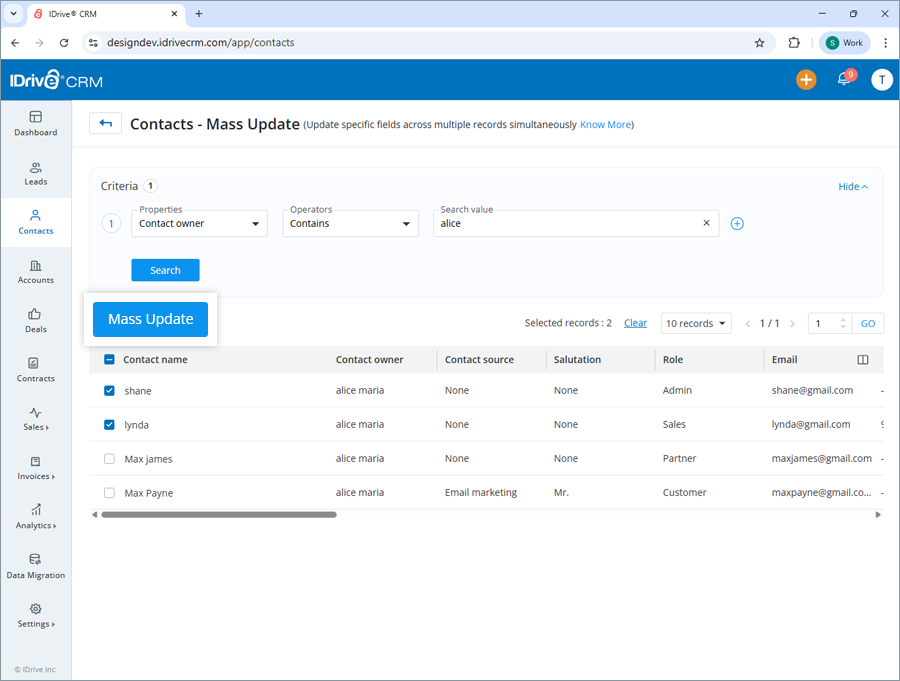Collapse the Criteria panel using Hide
The height and width of the screenshot is (681, 900).
(x=851, y=186)
